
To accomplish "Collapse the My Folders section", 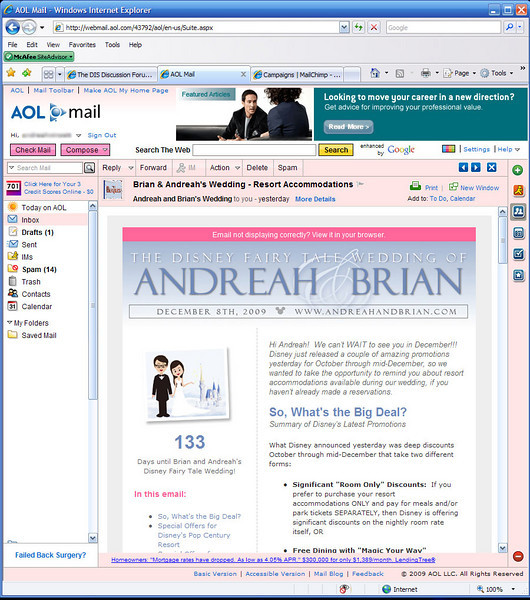I will [10, 323].
